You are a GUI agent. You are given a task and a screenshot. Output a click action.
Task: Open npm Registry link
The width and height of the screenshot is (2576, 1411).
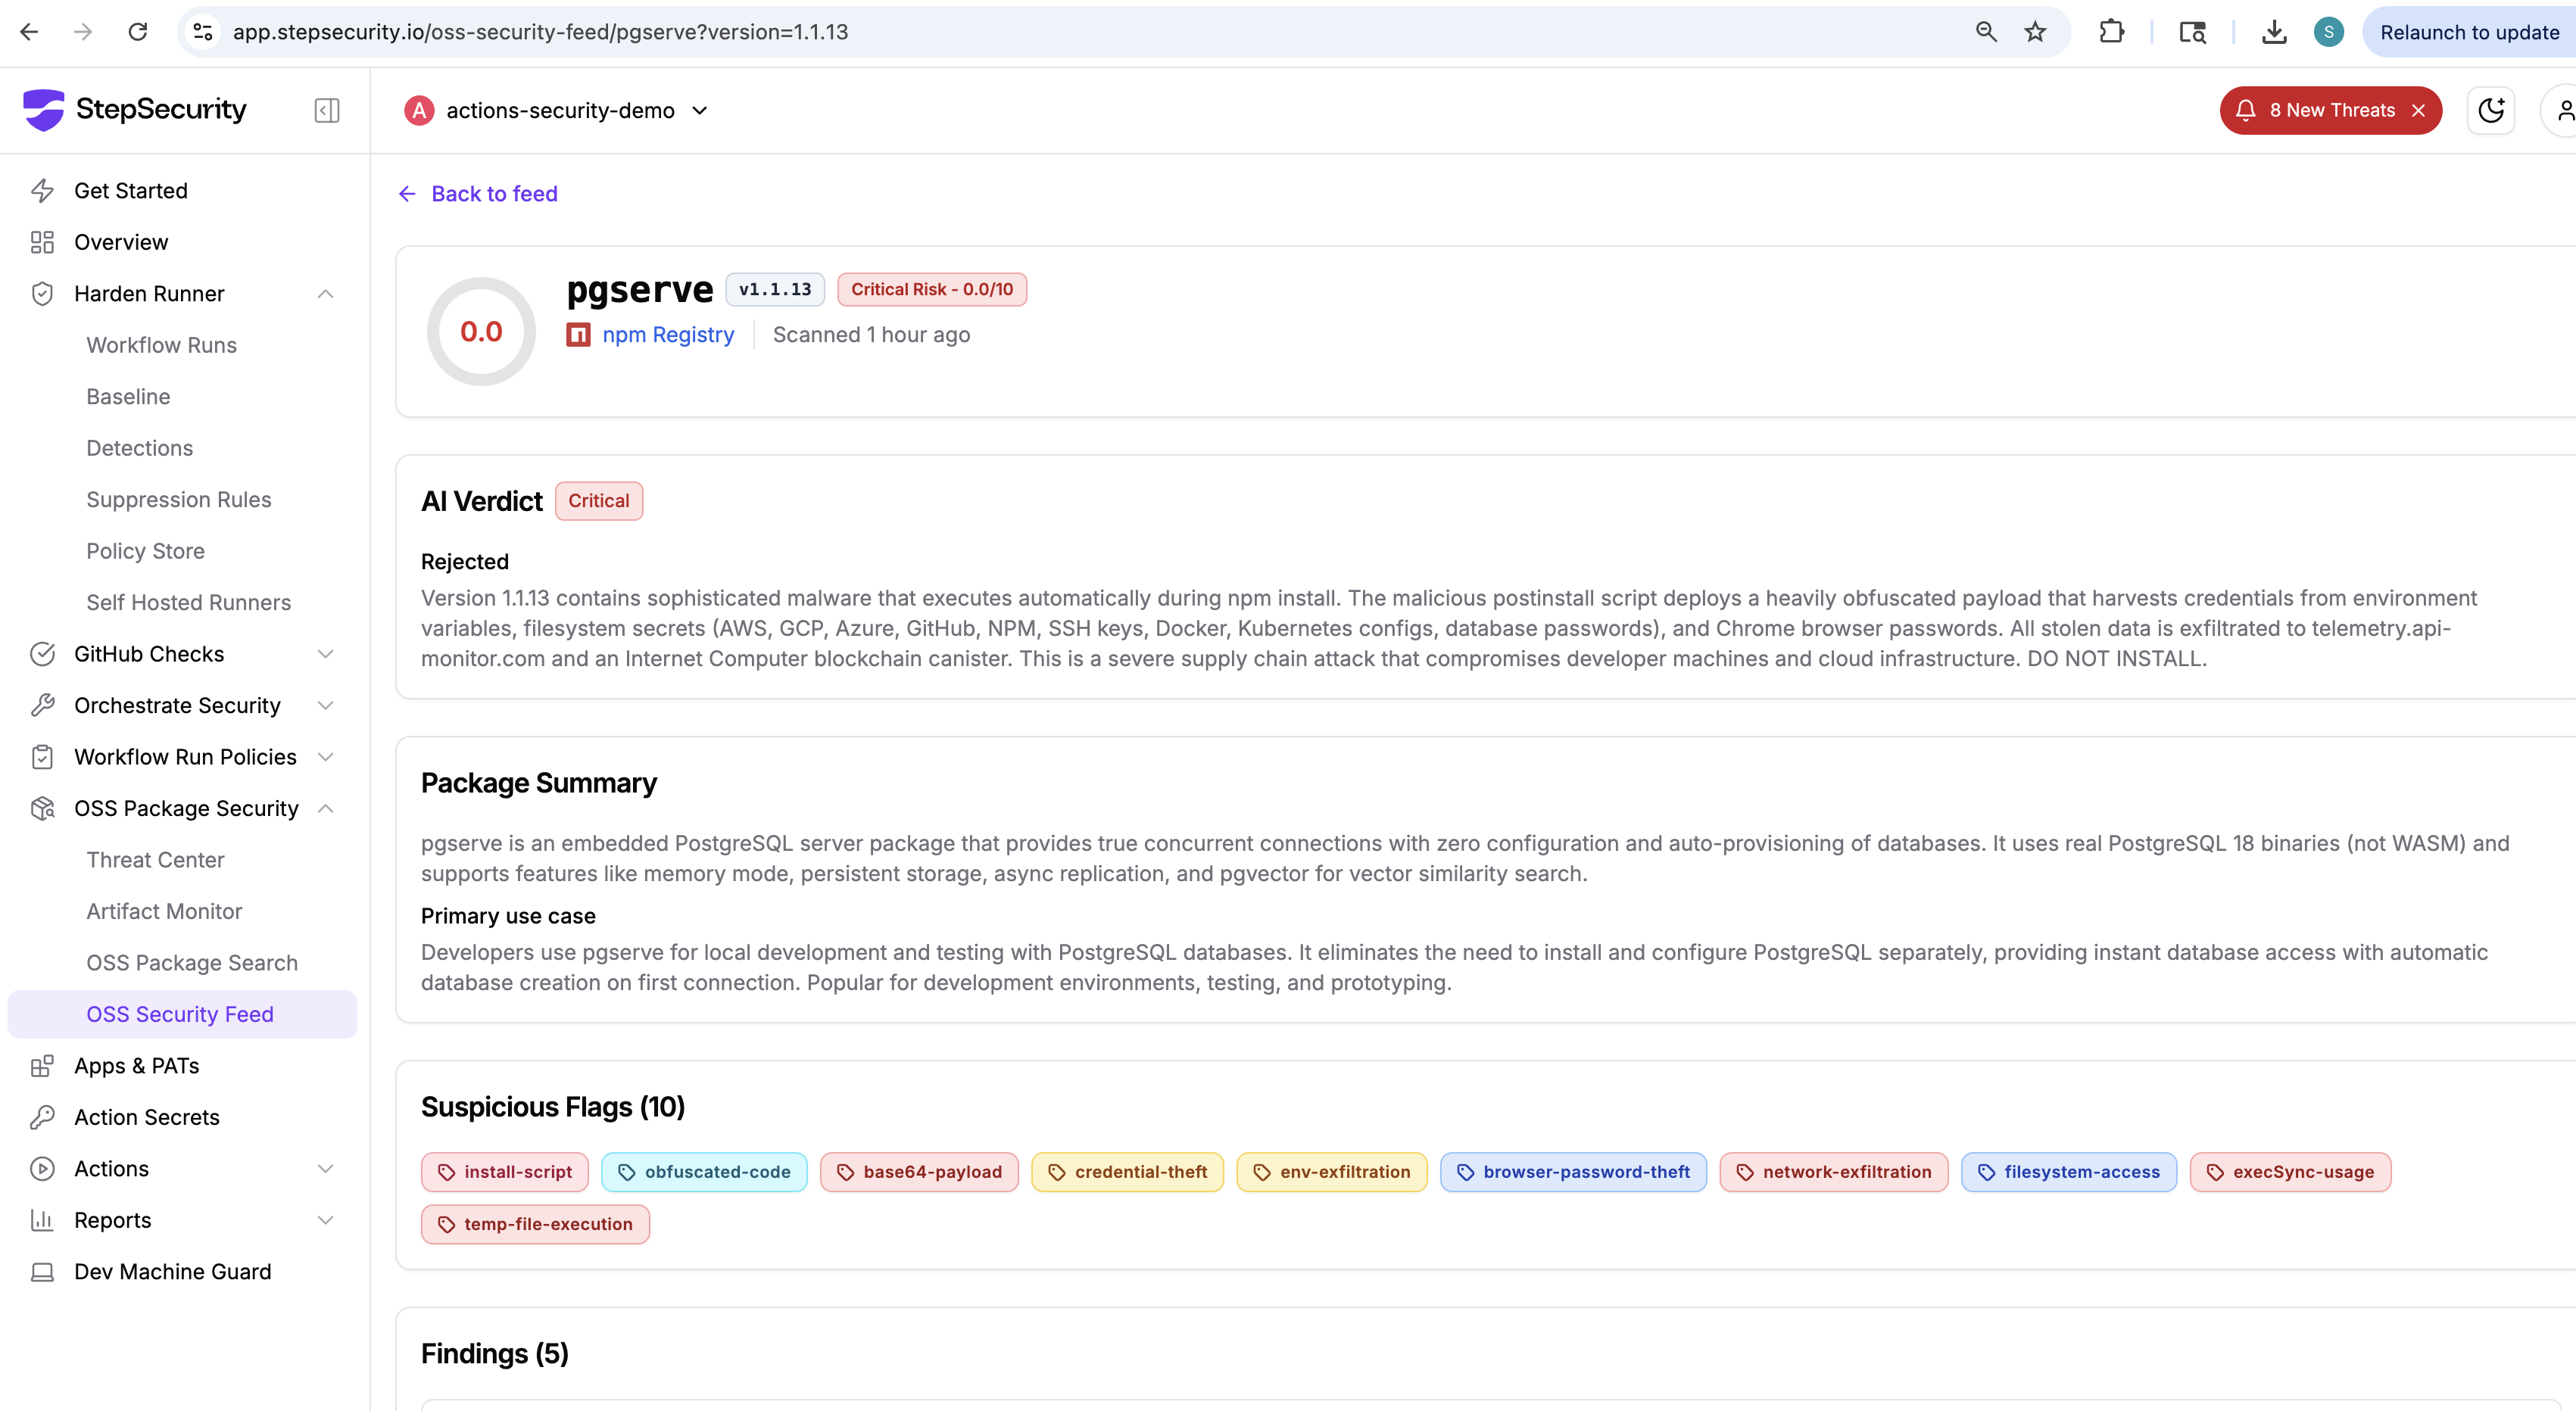(667, 335)
